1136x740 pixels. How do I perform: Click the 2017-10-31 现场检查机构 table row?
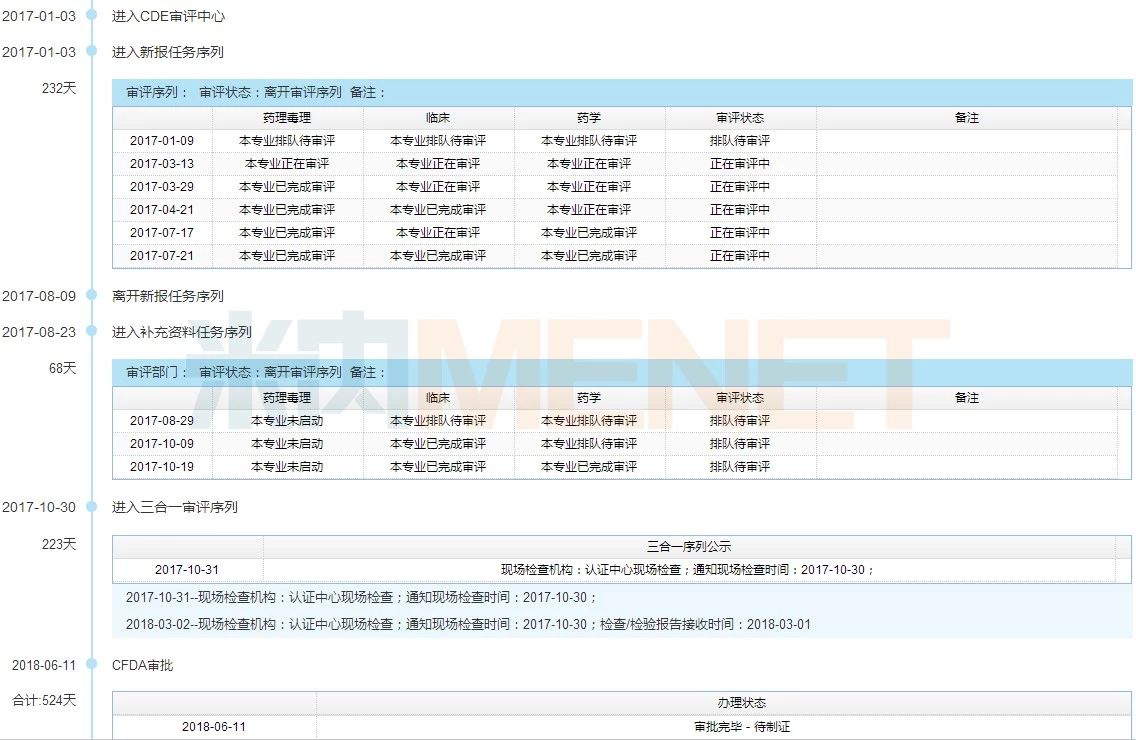[614, 570]
